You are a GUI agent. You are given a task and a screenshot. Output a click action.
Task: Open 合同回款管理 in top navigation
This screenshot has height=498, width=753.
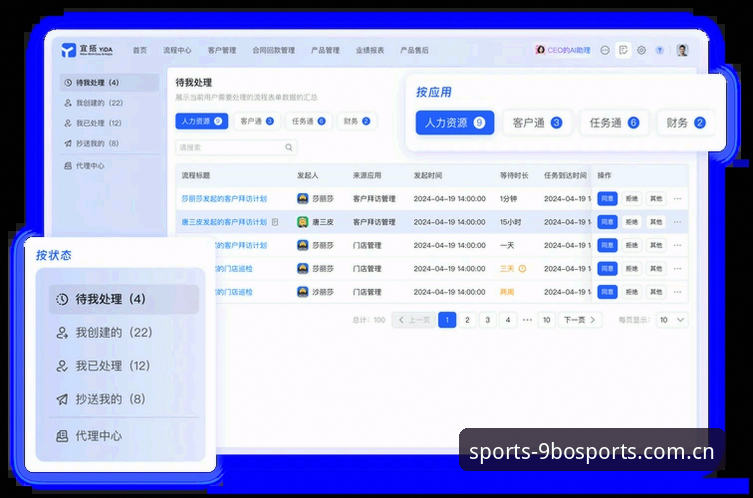point(274,50)
